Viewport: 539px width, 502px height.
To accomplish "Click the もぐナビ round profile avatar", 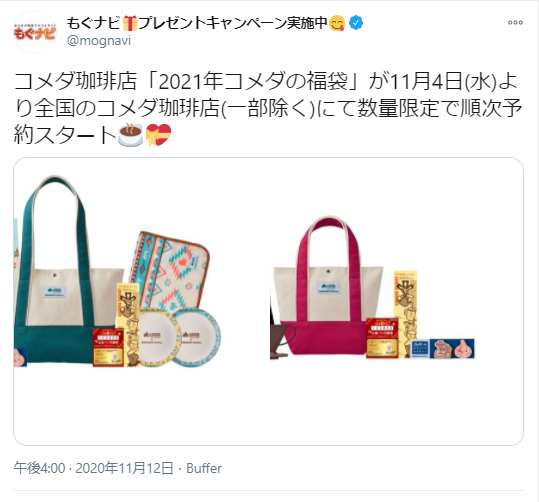I will tap(34, 32).
